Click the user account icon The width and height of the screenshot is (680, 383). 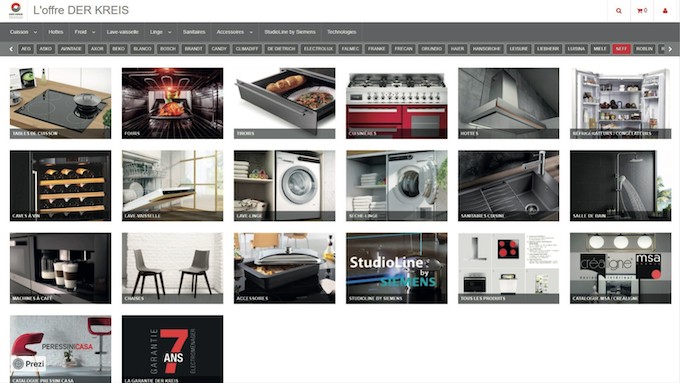click(x=665, y=11)
